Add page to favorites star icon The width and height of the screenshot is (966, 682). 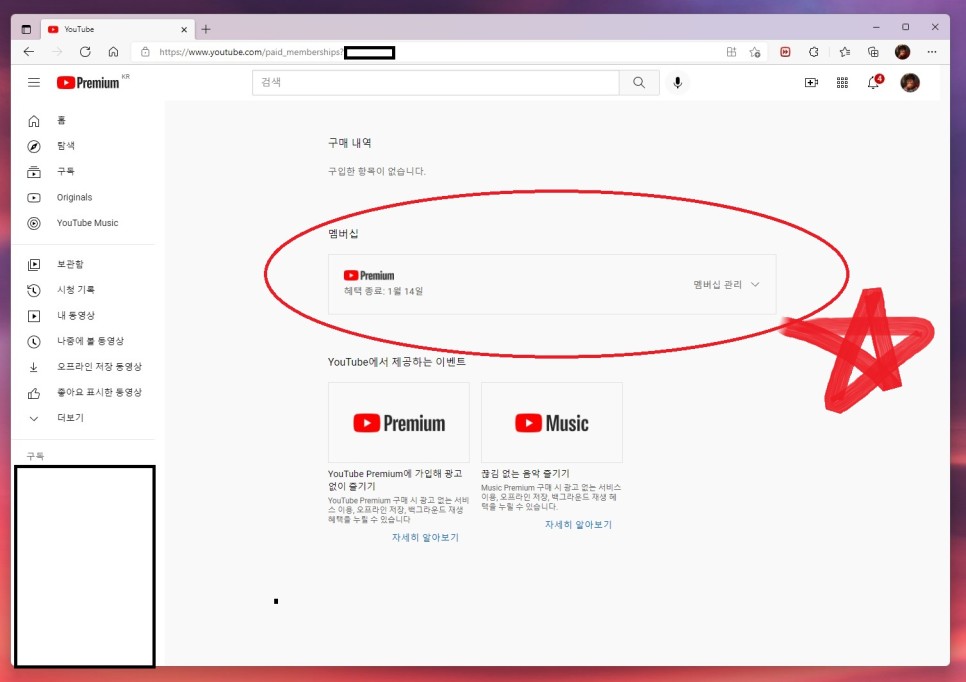(x=755, y=52)
